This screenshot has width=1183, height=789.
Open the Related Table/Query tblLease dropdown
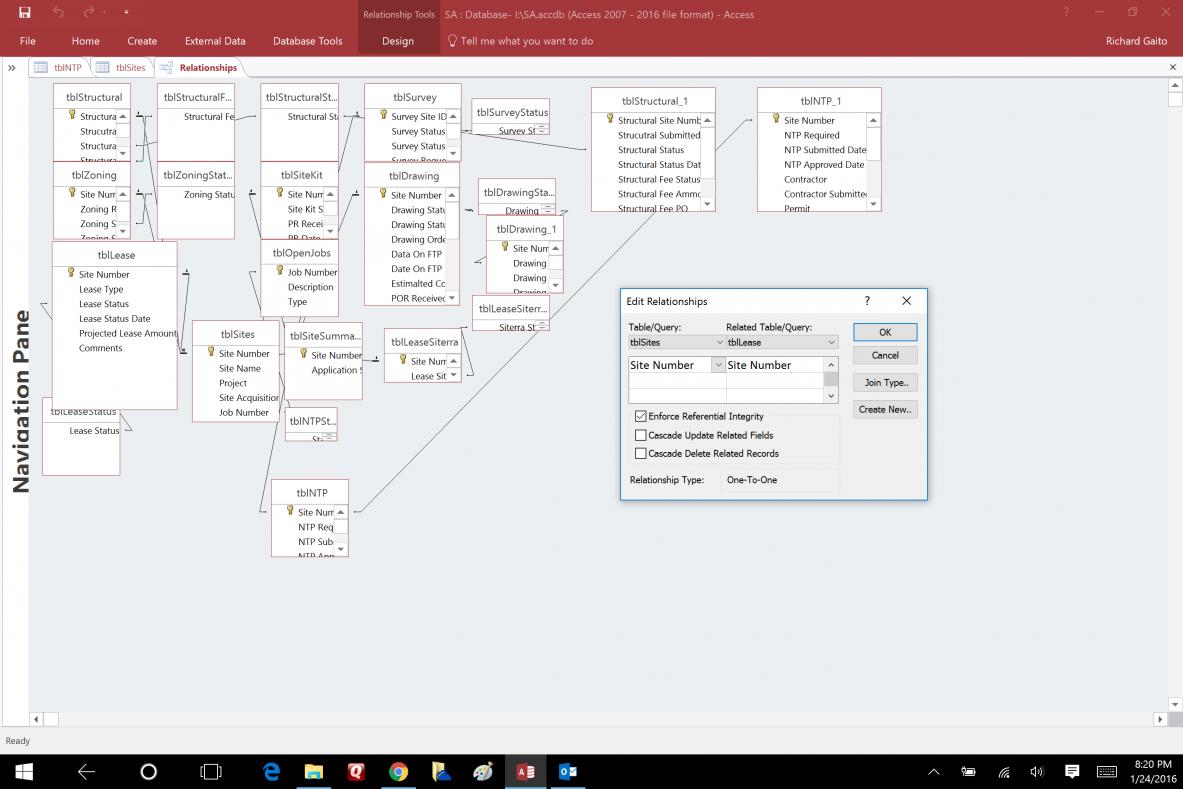click(x=831, y=342)
